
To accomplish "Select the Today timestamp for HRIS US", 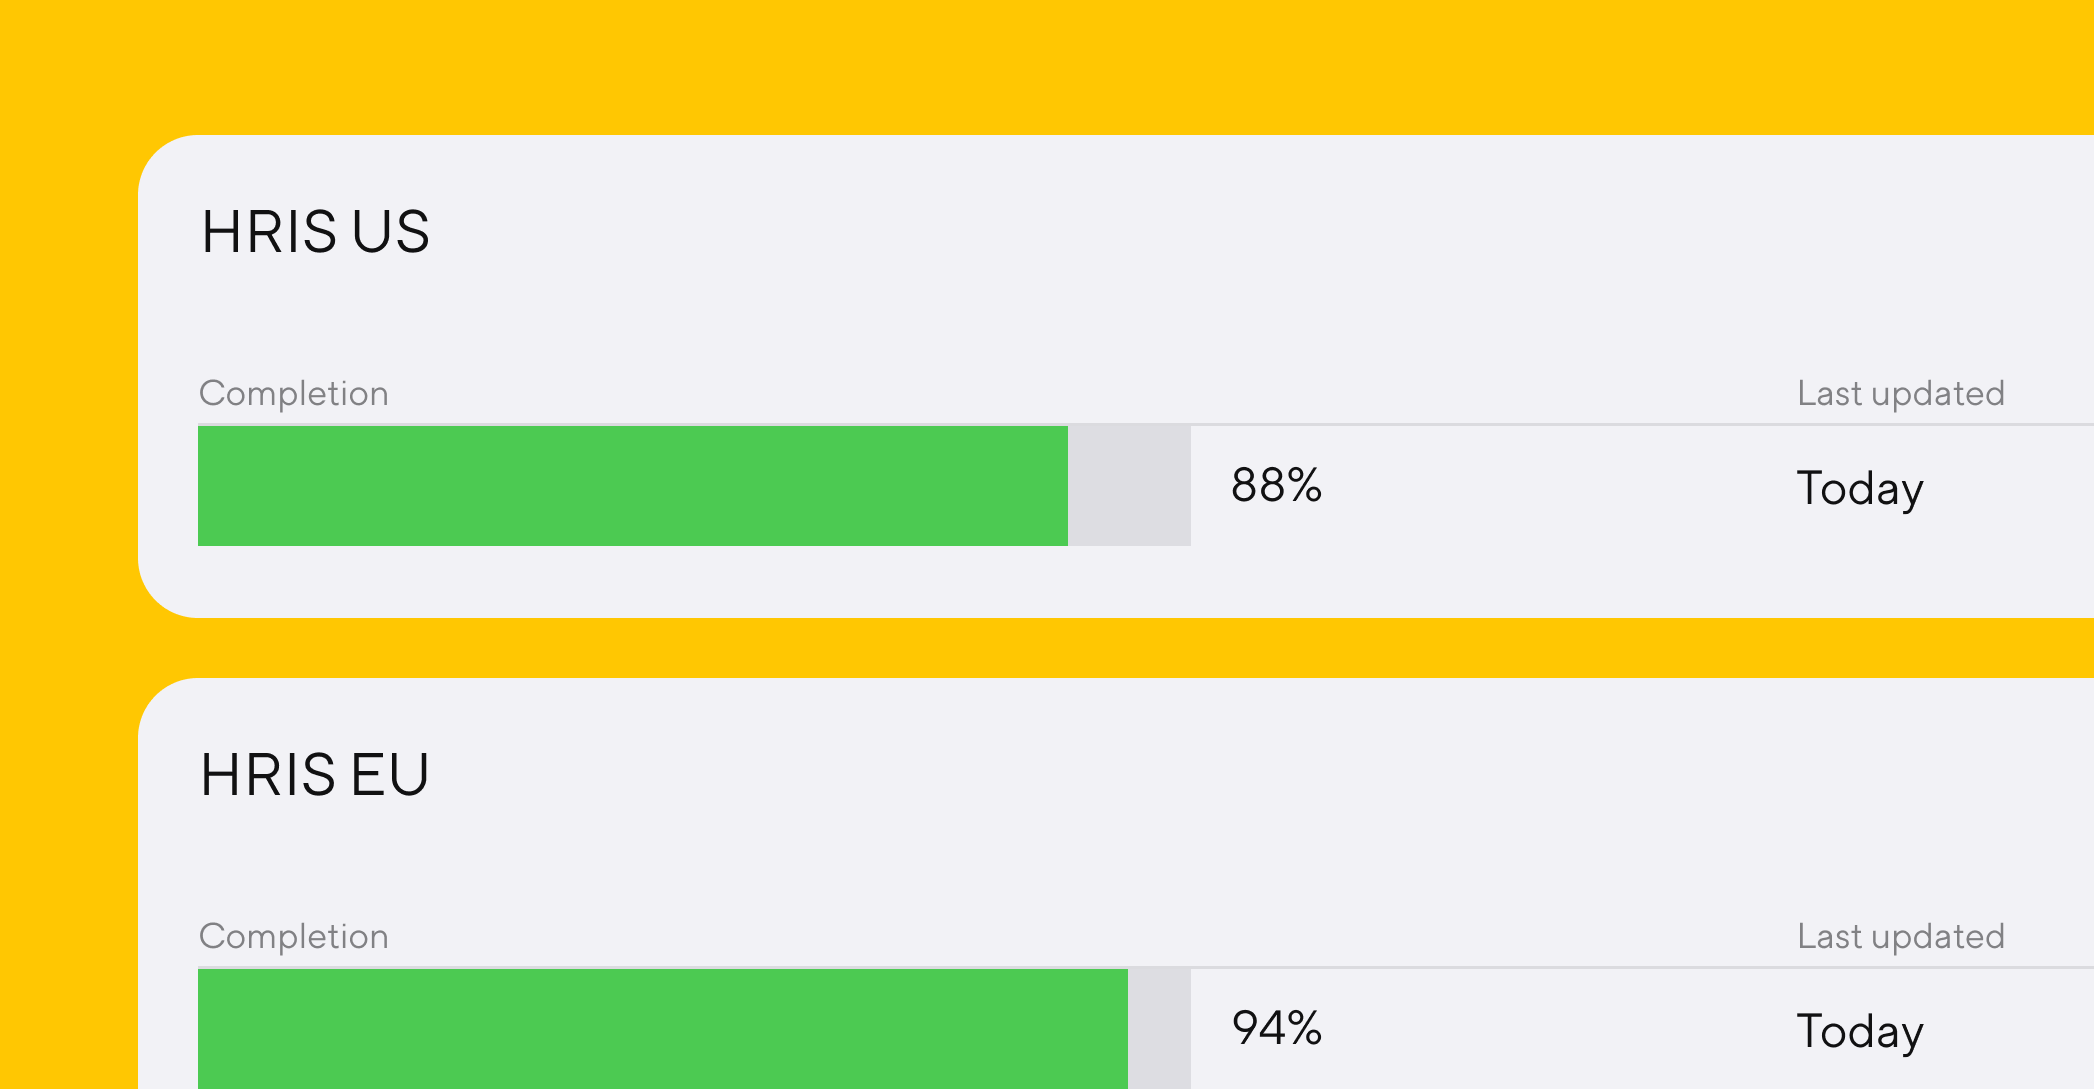I will (x=1860, y=489).
